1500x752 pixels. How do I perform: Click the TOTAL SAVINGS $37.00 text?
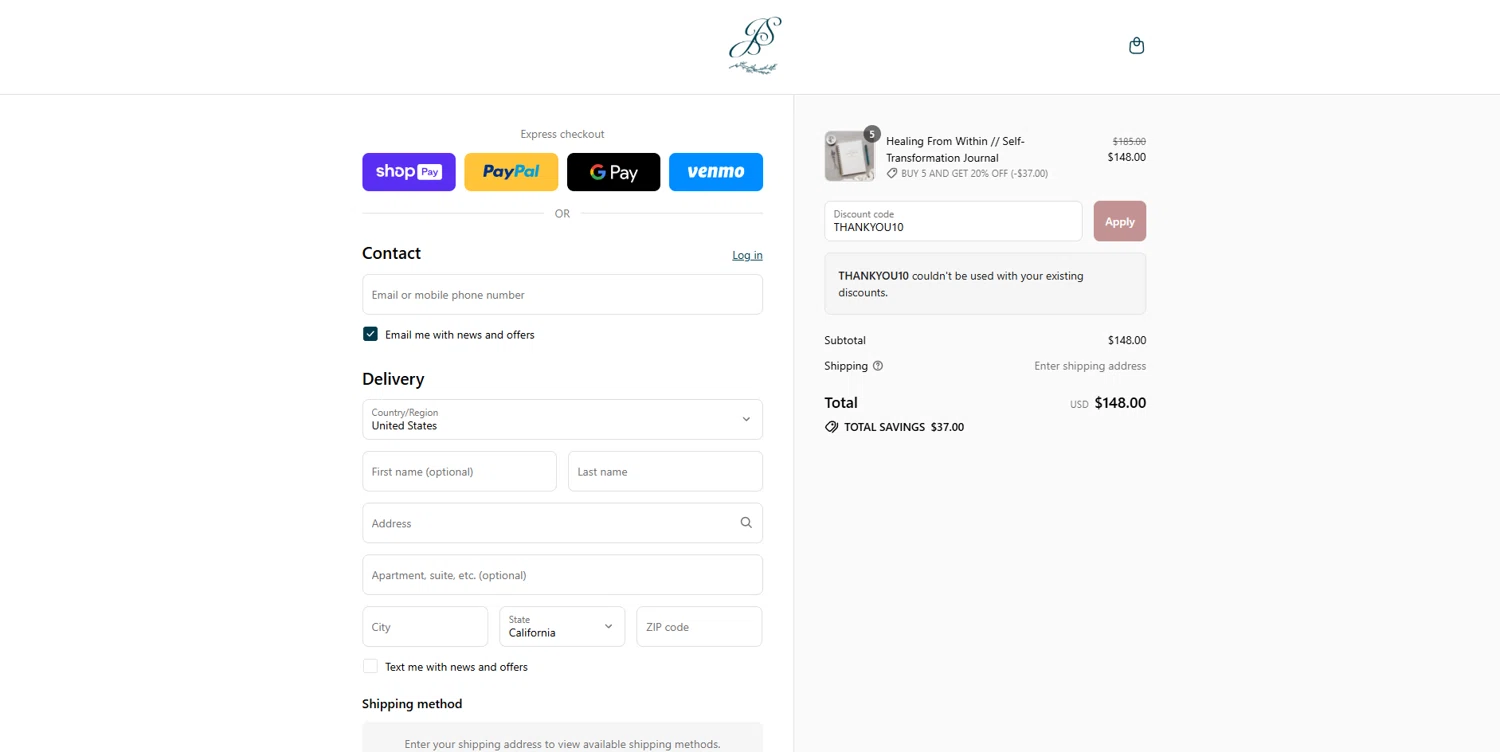tap(904, 427)
